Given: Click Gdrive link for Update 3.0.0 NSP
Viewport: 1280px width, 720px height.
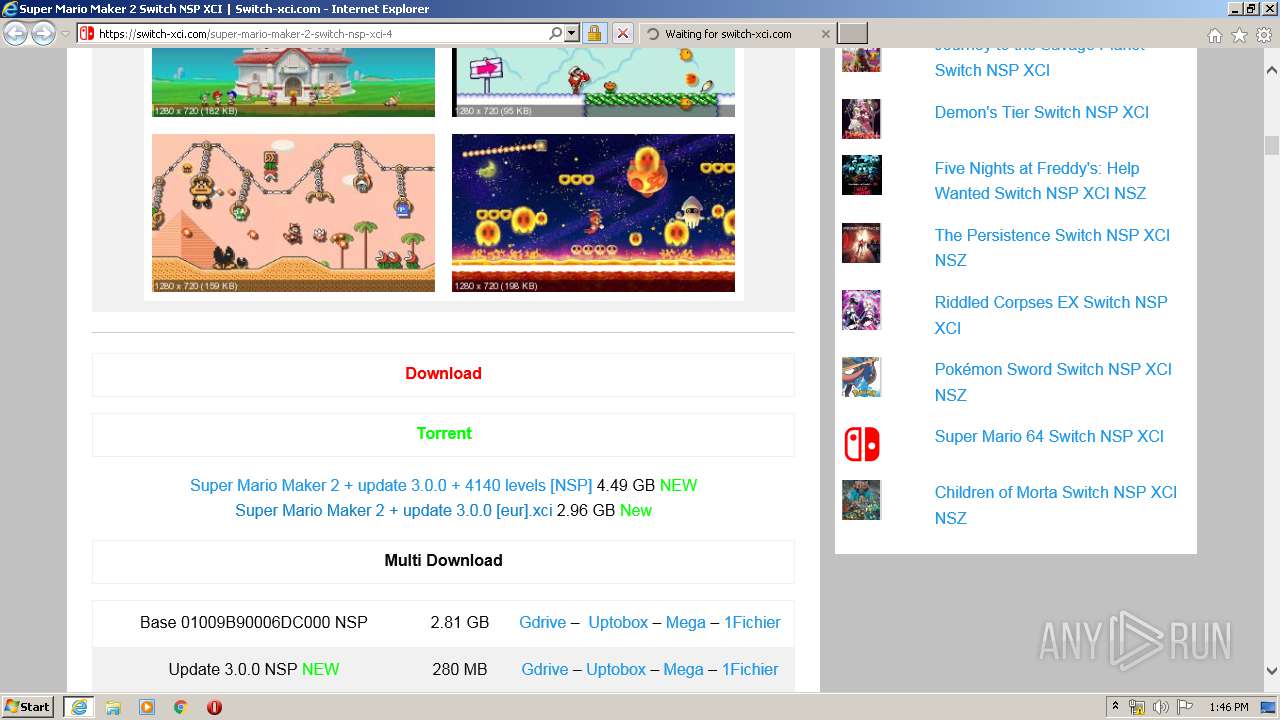Looking at the screenshot, I should point(544,669).
